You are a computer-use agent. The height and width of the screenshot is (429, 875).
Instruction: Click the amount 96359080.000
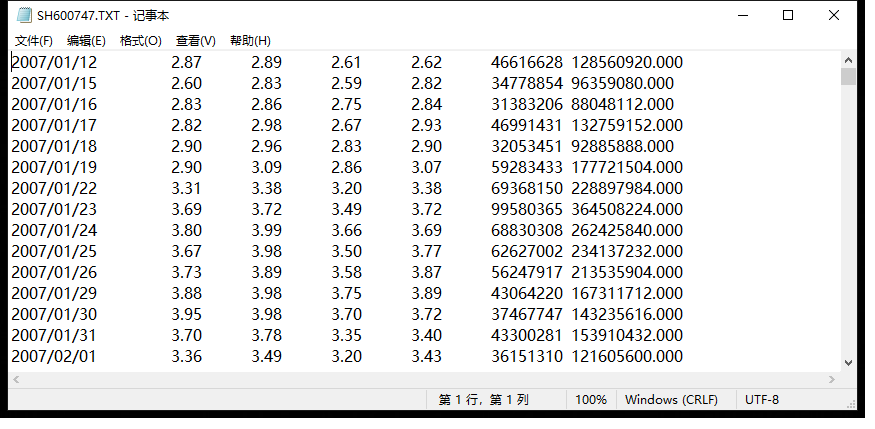coord(623,84)
